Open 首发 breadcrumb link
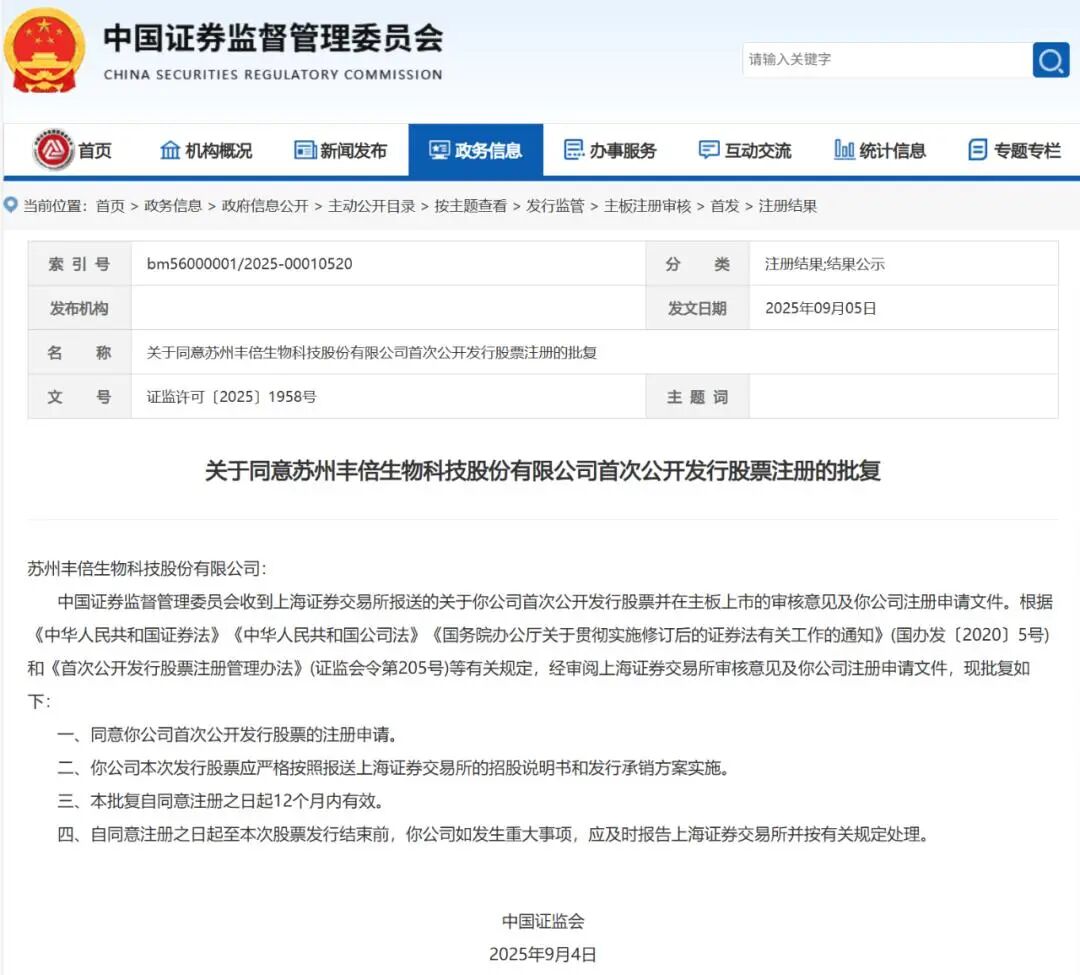Image resolution: width=1080 pixels, height=975 pixels. click(725, 206)
